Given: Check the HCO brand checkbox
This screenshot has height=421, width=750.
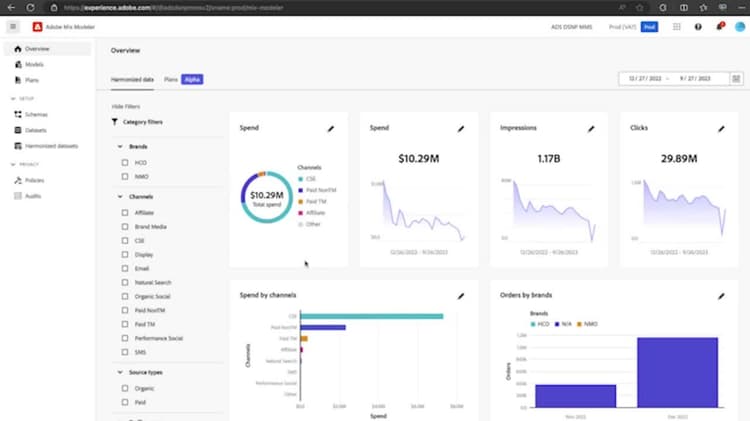Looking at the screenshot, I should pos(125,163).
